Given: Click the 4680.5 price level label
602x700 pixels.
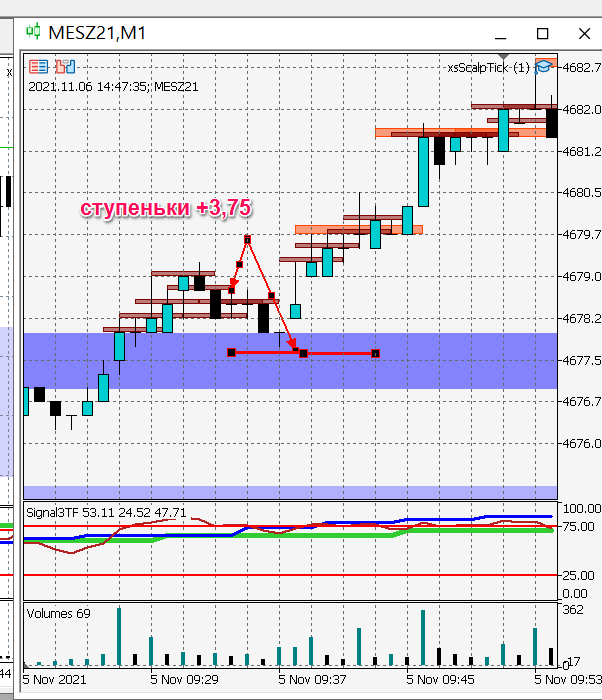Looking at the screenshot, I should point(582,192).
